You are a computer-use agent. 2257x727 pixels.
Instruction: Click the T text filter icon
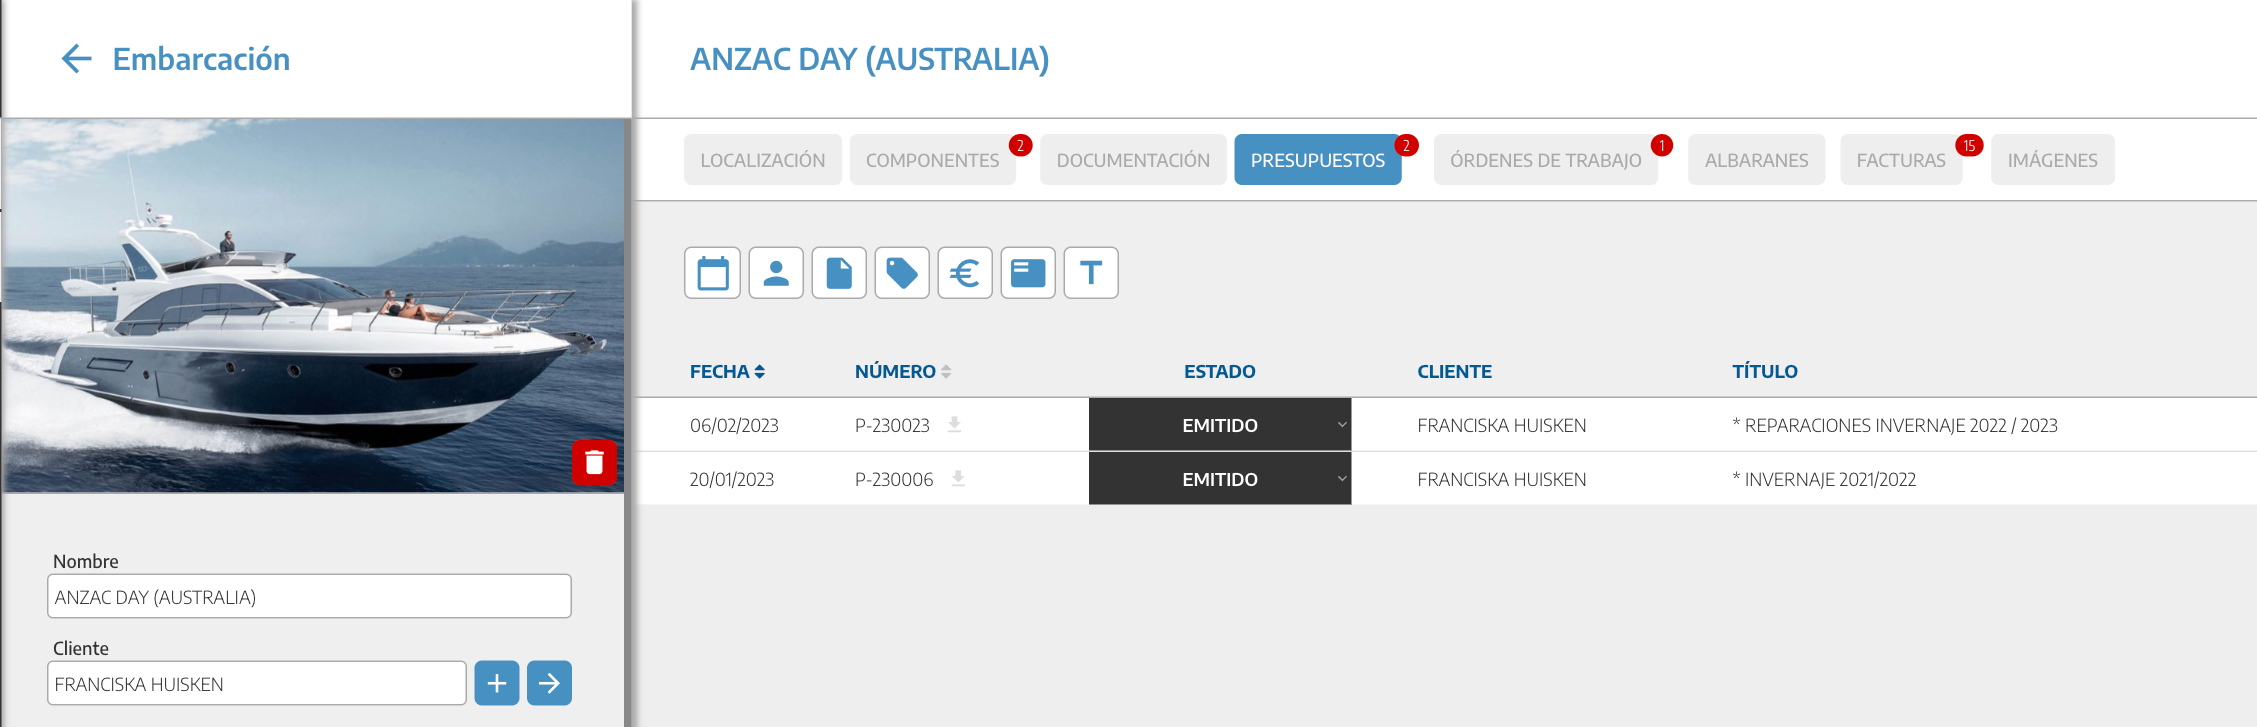tap(1091, 273)
